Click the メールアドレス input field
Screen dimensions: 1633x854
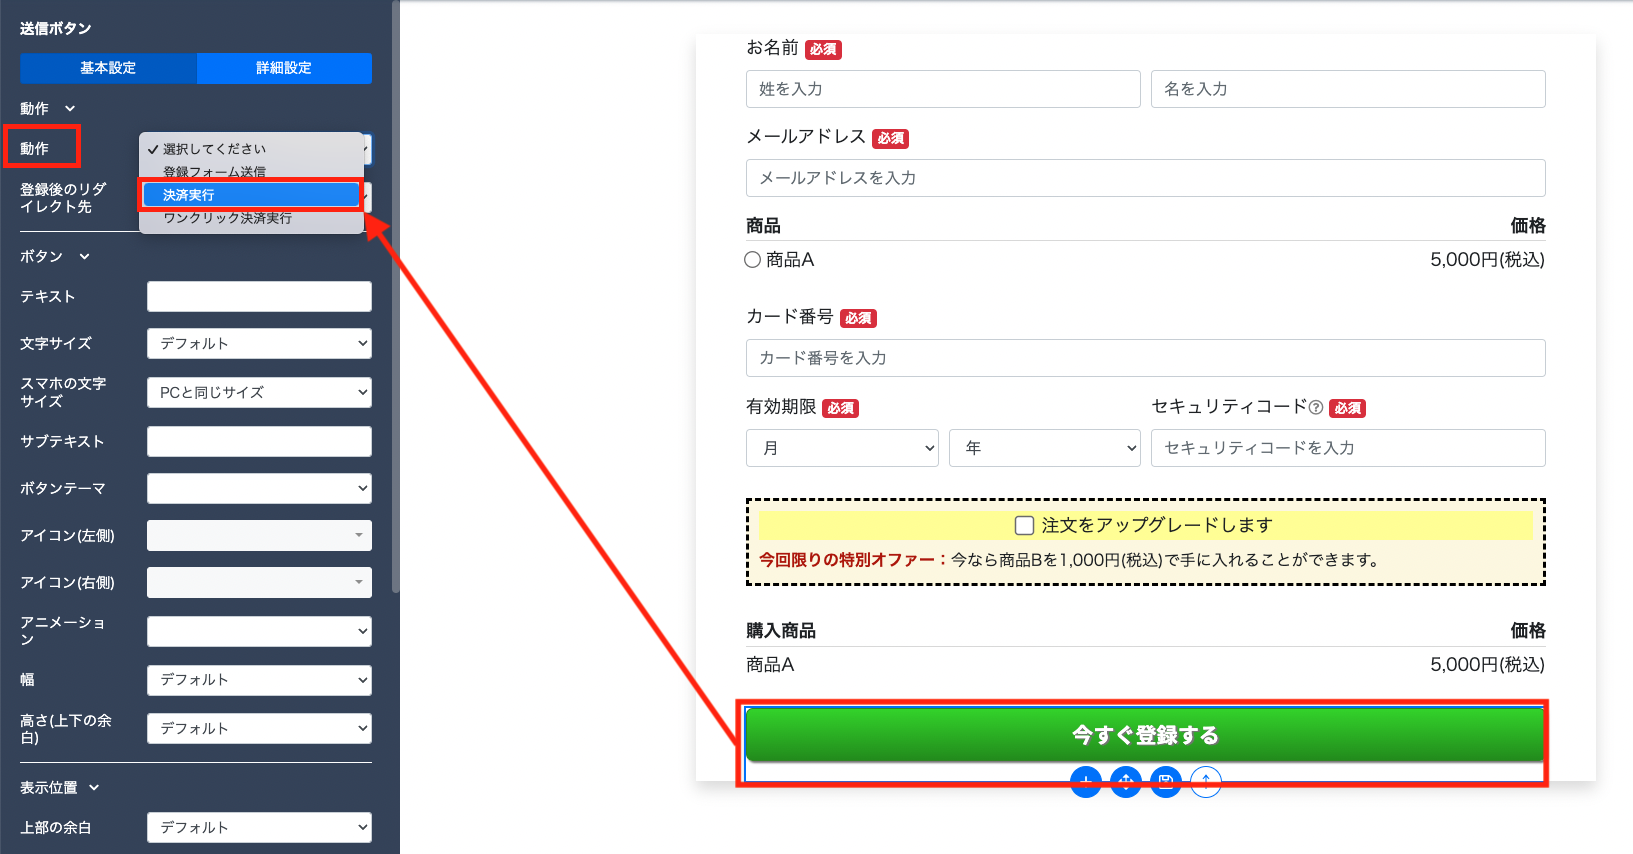[1145, 178]
